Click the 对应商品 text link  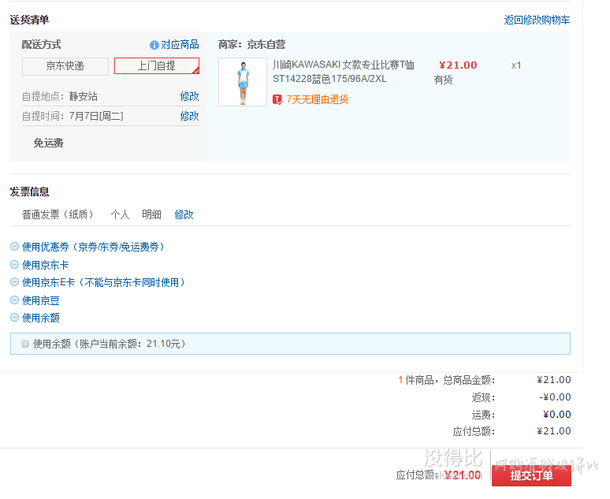[x=180, y=45]
